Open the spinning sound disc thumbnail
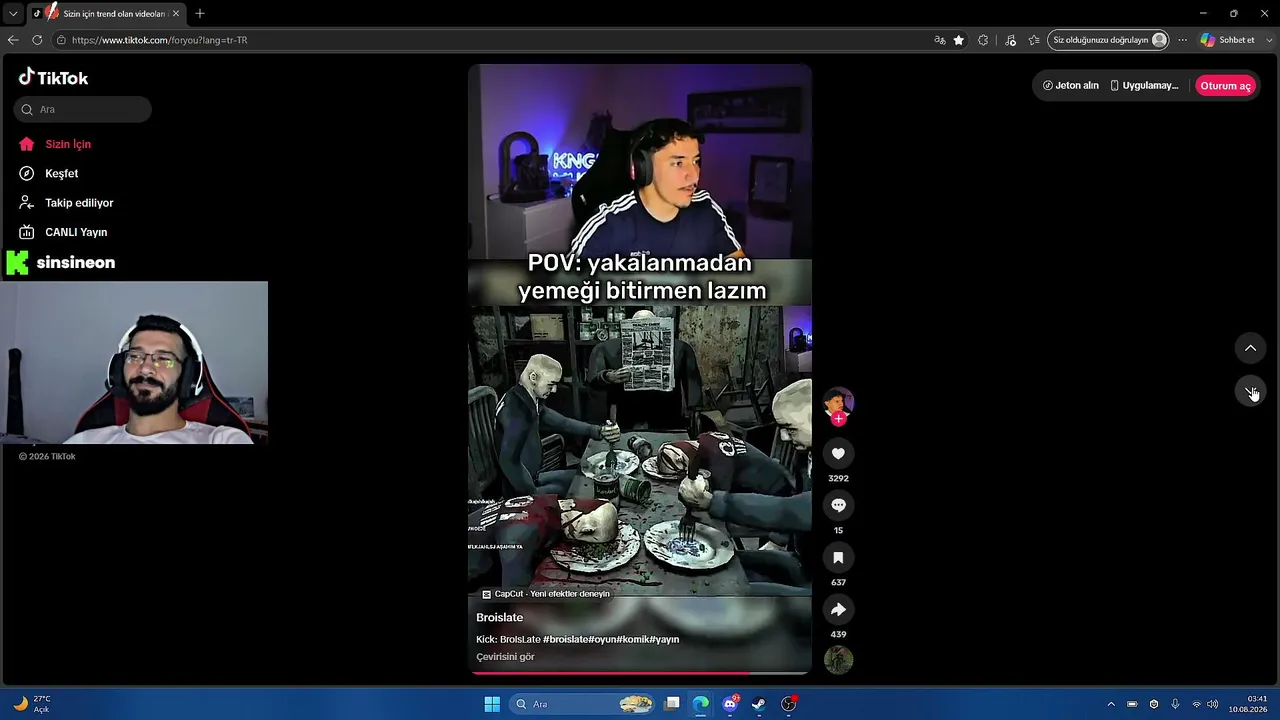Screen dimensions: 1280x720 coord(838,660)
